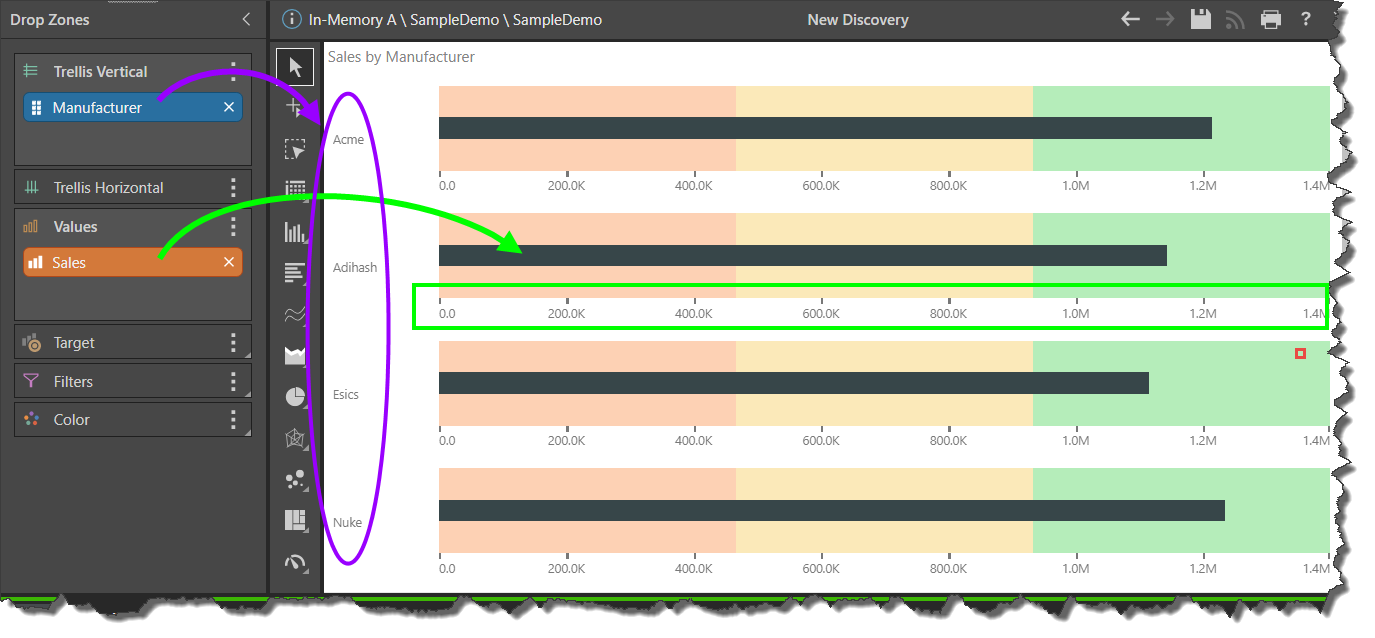The image size is (1375, 638).
Task: Open the Target zone options menu
Action: click(x=234, y=343)
